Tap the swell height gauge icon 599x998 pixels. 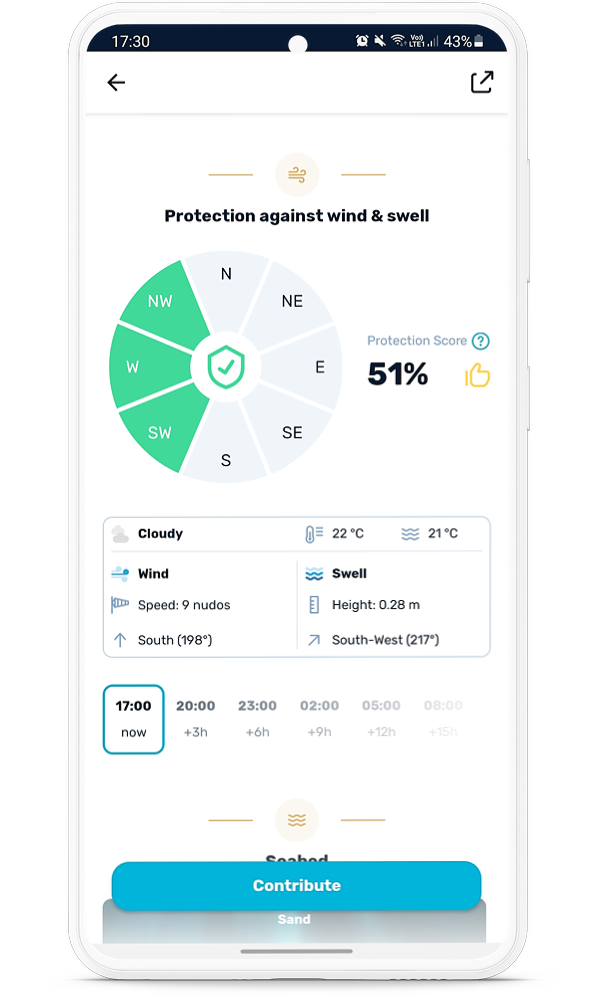314,604
